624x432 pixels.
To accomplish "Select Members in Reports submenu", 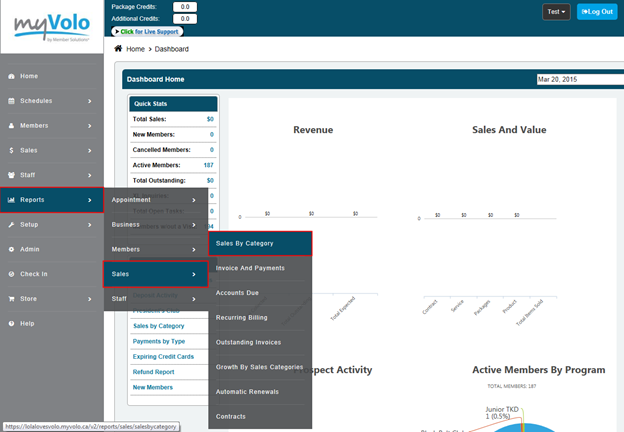I will (x=156, y=249).
